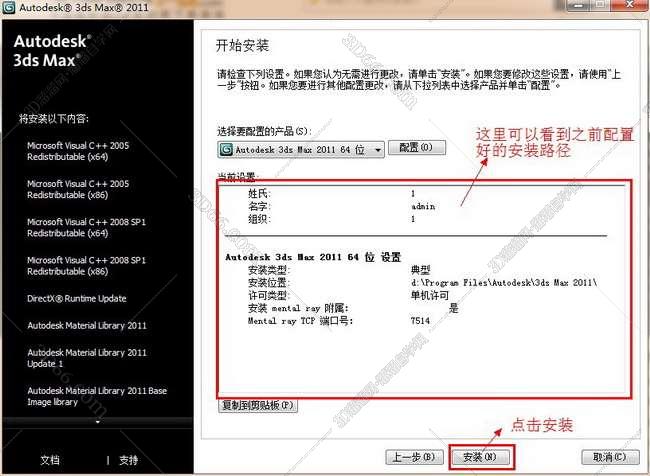Open the product selection dropdown

300,150
